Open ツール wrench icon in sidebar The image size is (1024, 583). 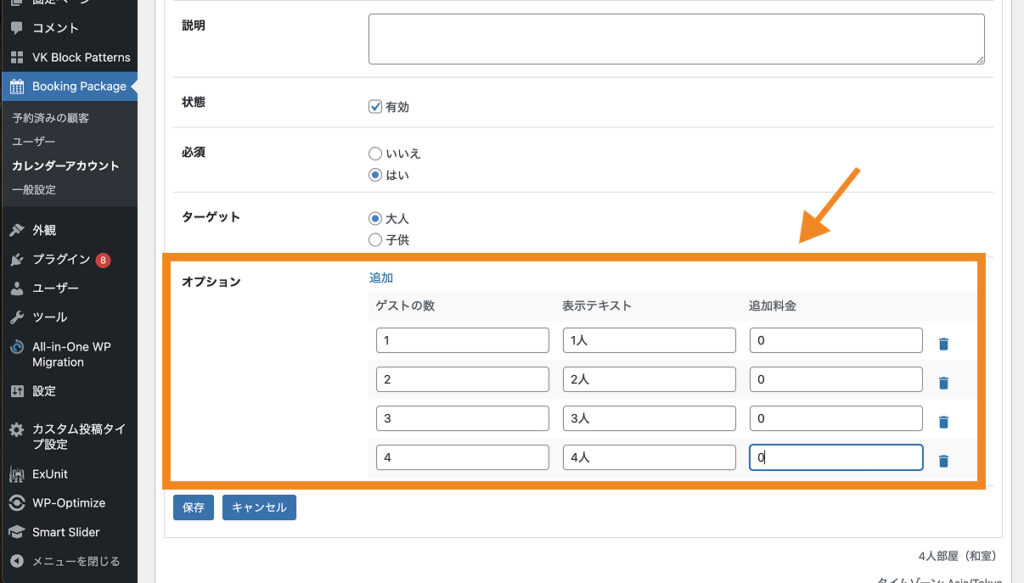[x=17, y=317]
